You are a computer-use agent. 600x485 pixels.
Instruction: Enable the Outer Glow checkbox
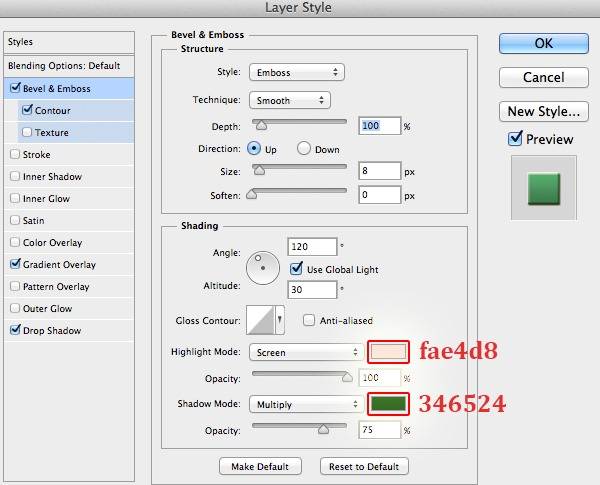tap(15, 308)
